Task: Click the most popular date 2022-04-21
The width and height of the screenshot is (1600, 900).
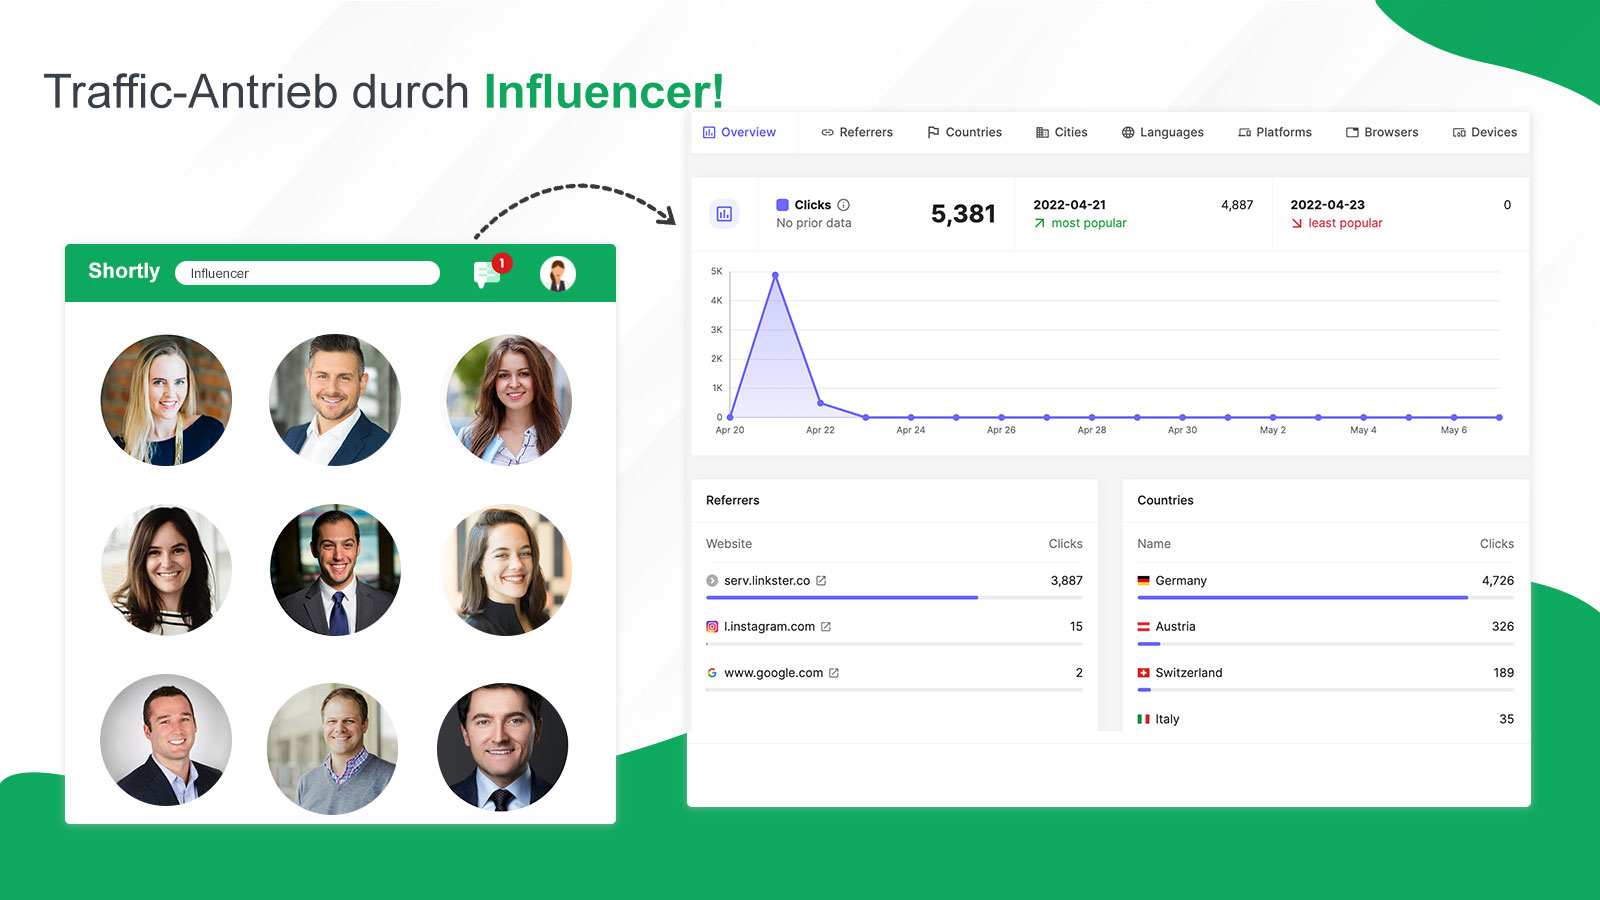Action: [x=1069, y=205]
